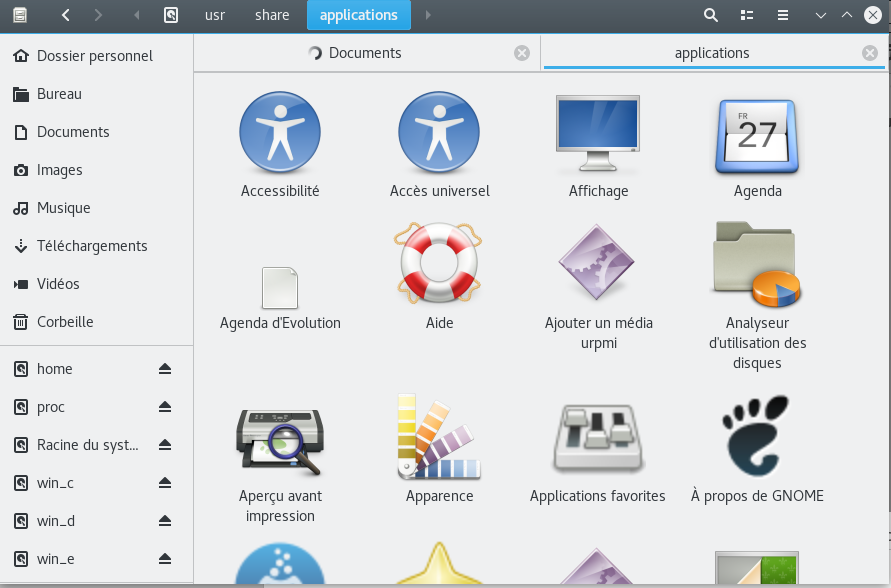The image size is (891, 588).
Task: Open the Affichage monitor icon
Action: tap(598, 134)
